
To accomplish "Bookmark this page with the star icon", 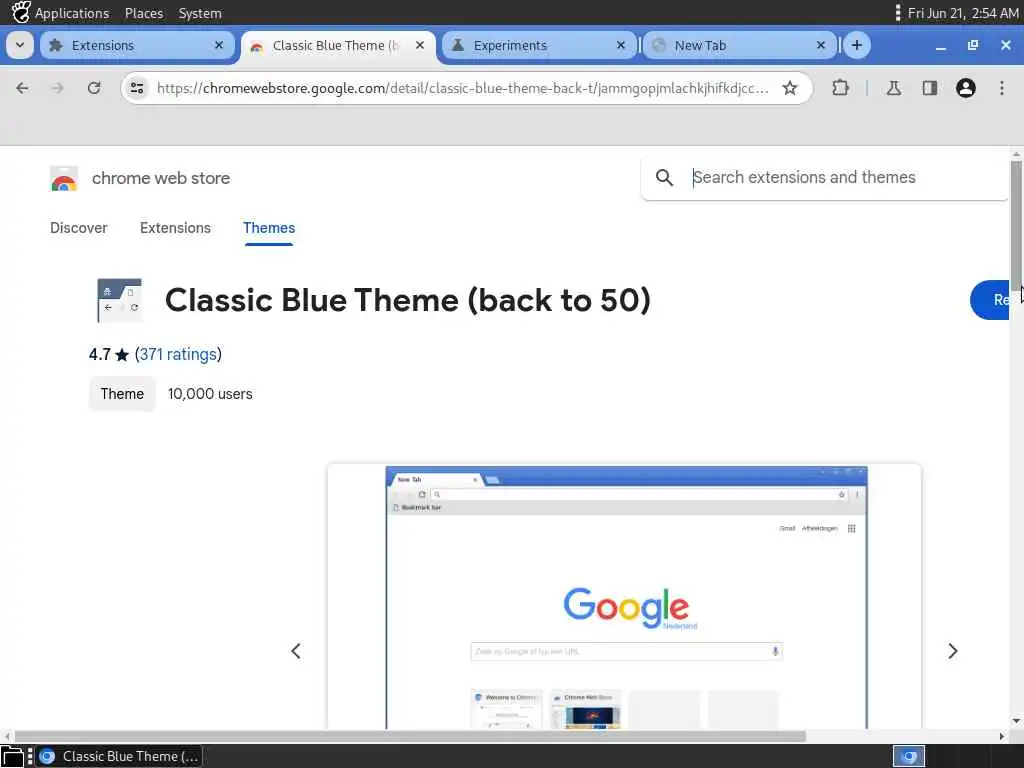I will pos(790,88).
